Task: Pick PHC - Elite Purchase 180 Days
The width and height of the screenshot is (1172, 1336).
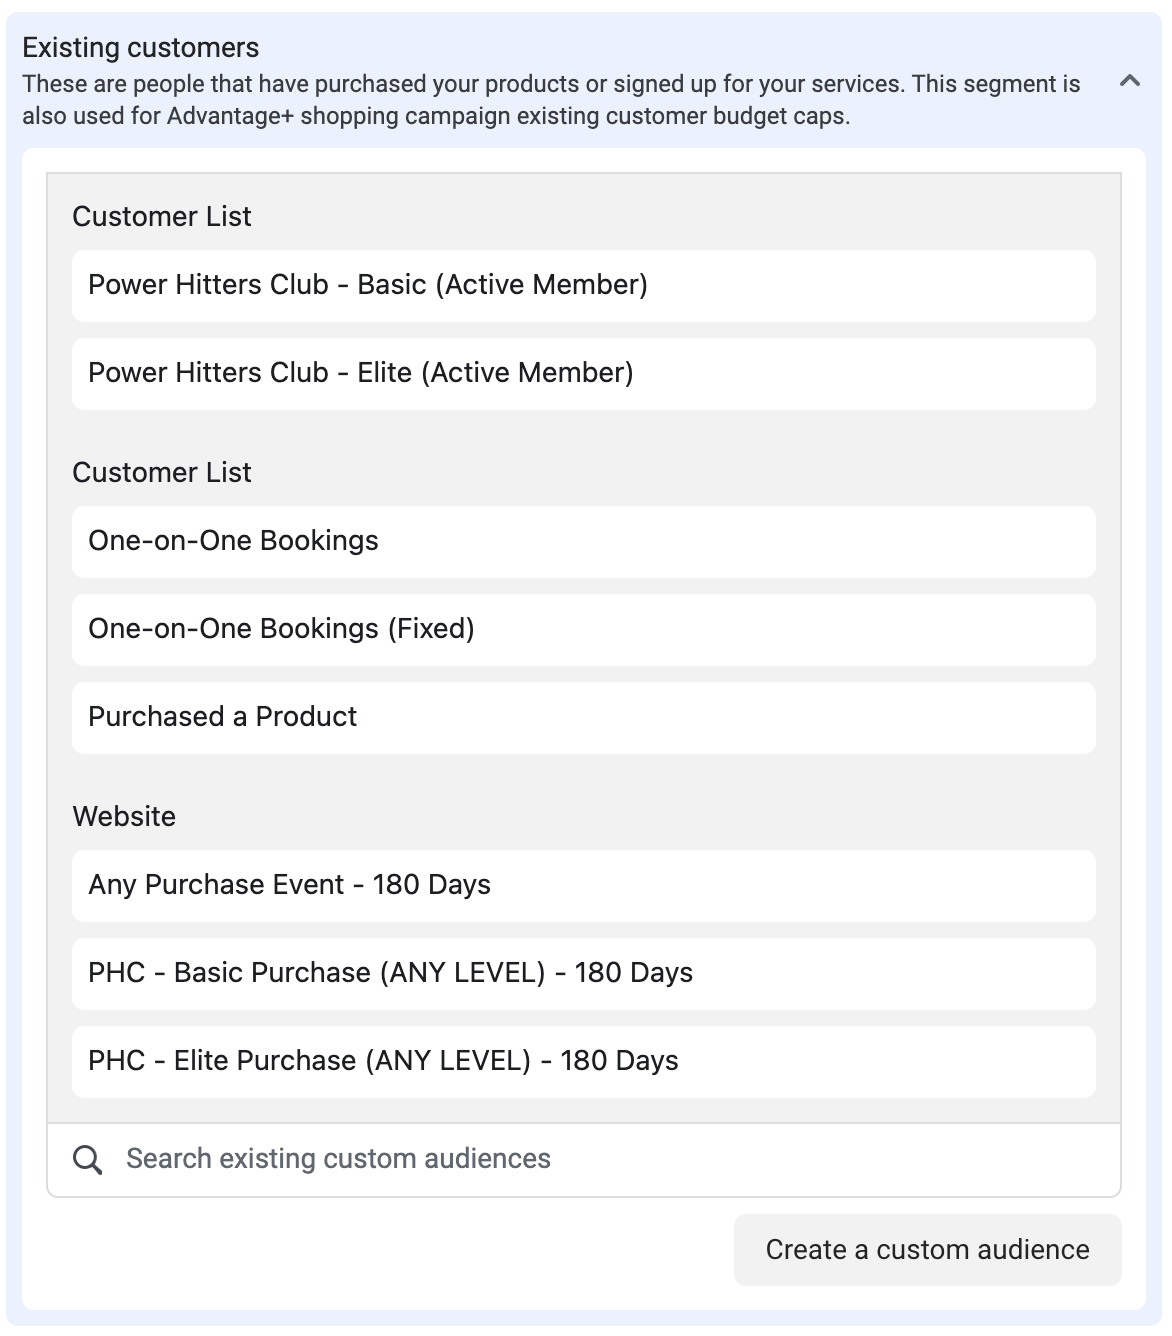Action: click(x=584, y=1062)
